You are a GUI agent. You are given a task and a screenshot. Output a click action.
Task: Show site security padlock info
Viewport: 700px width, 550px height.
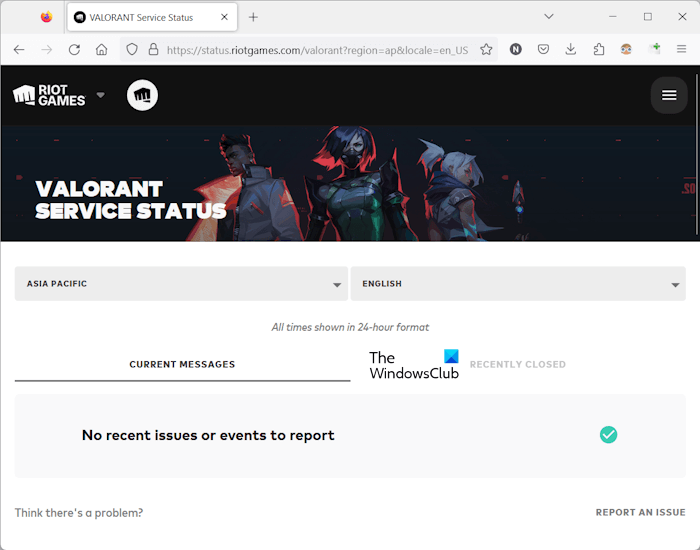pyautogui.click(x=153, y=50)
